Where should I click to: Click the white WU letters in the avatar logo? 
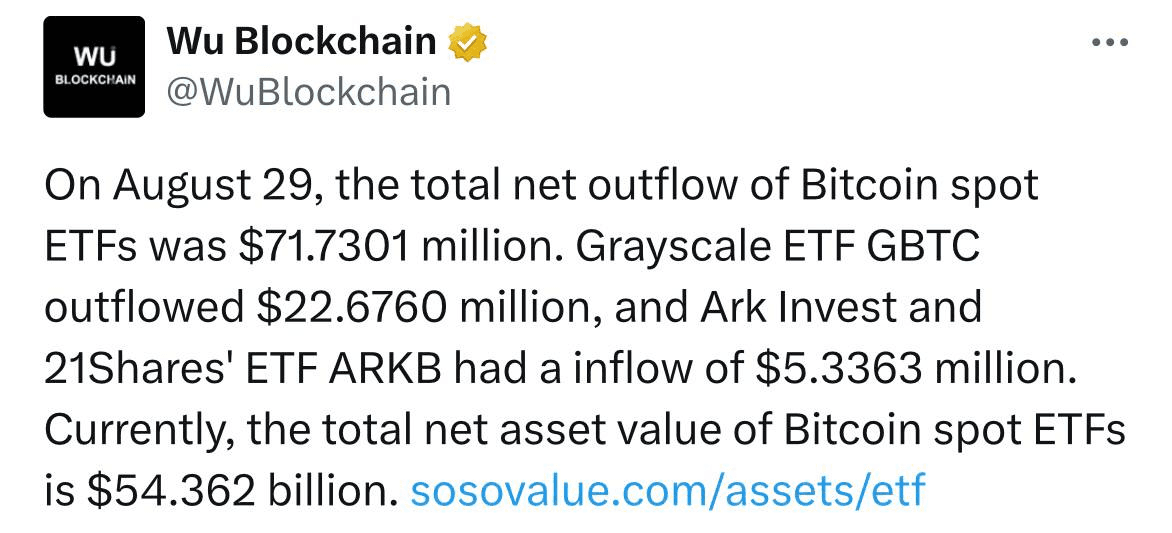tap(93, 58)
